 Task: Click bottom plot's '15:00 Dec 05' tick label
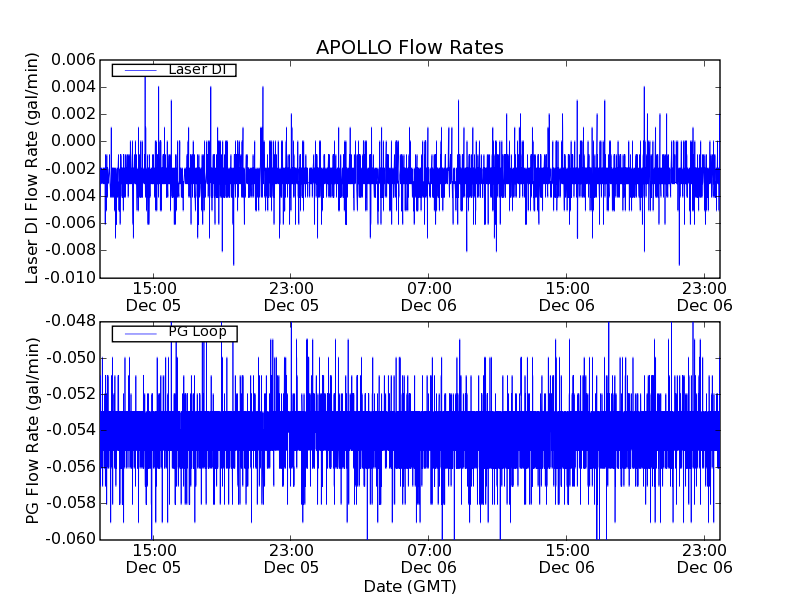coord(154,559)
